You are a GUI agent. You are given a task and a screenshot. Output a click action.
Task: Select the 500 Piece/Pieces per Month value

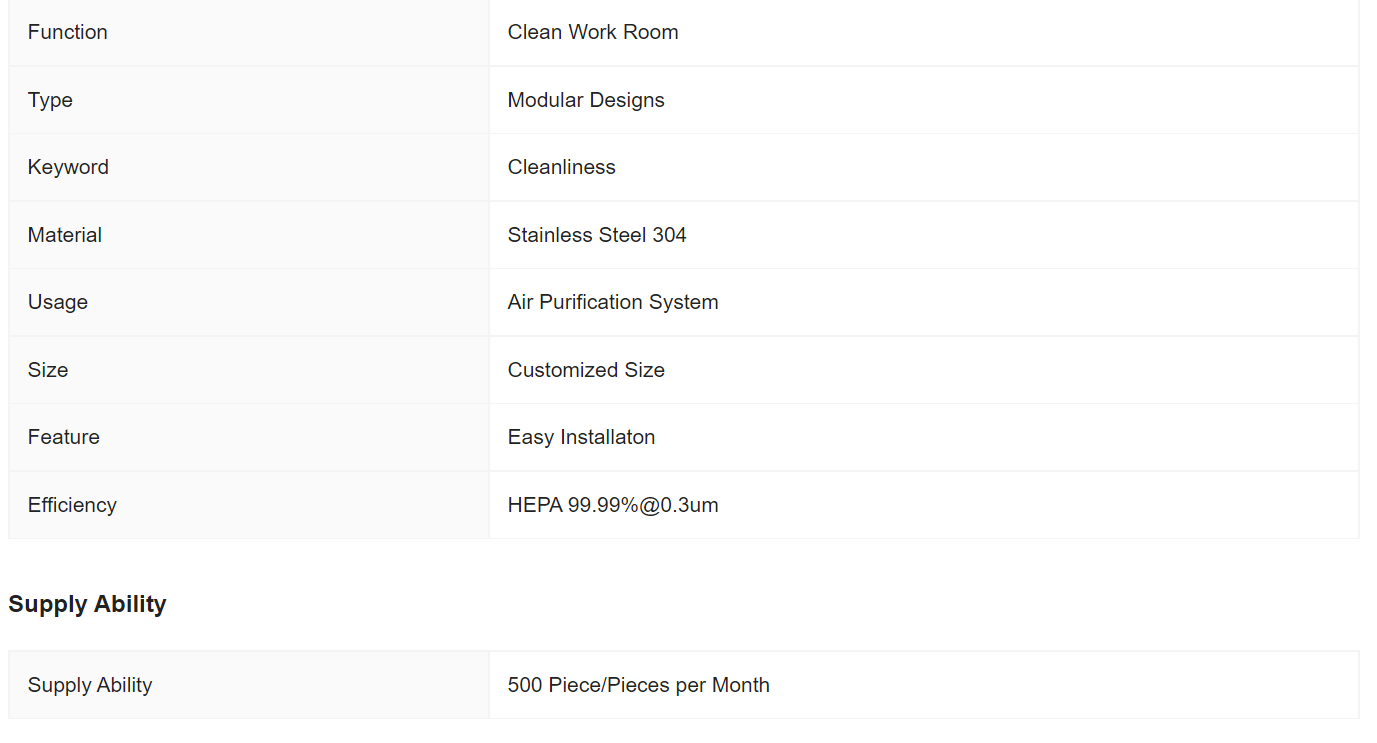[639, 685]
